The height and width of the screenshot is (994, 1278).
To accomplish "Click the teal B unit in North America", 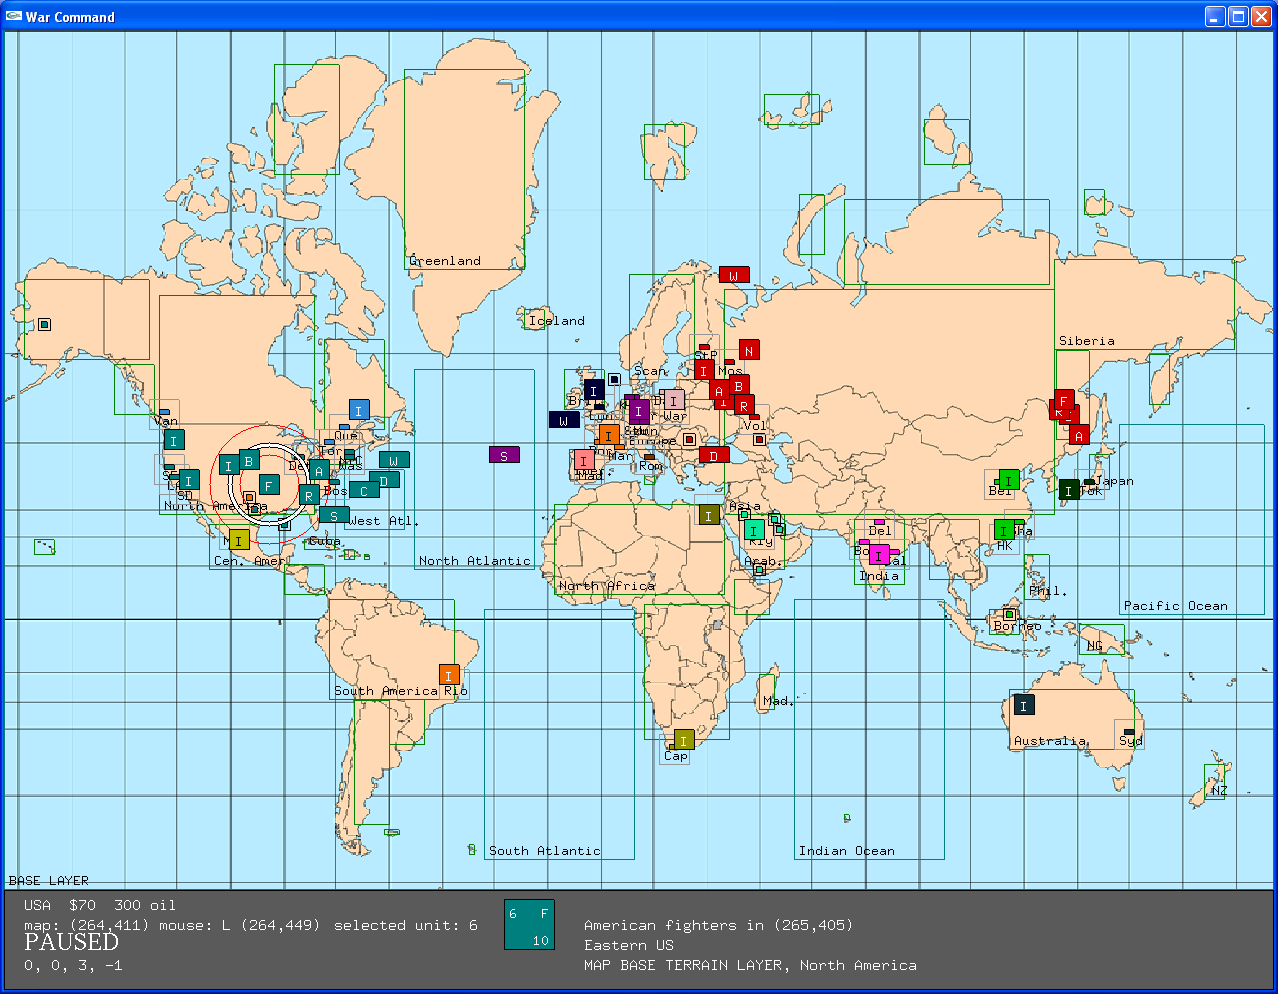I will [x=249, y=460].
